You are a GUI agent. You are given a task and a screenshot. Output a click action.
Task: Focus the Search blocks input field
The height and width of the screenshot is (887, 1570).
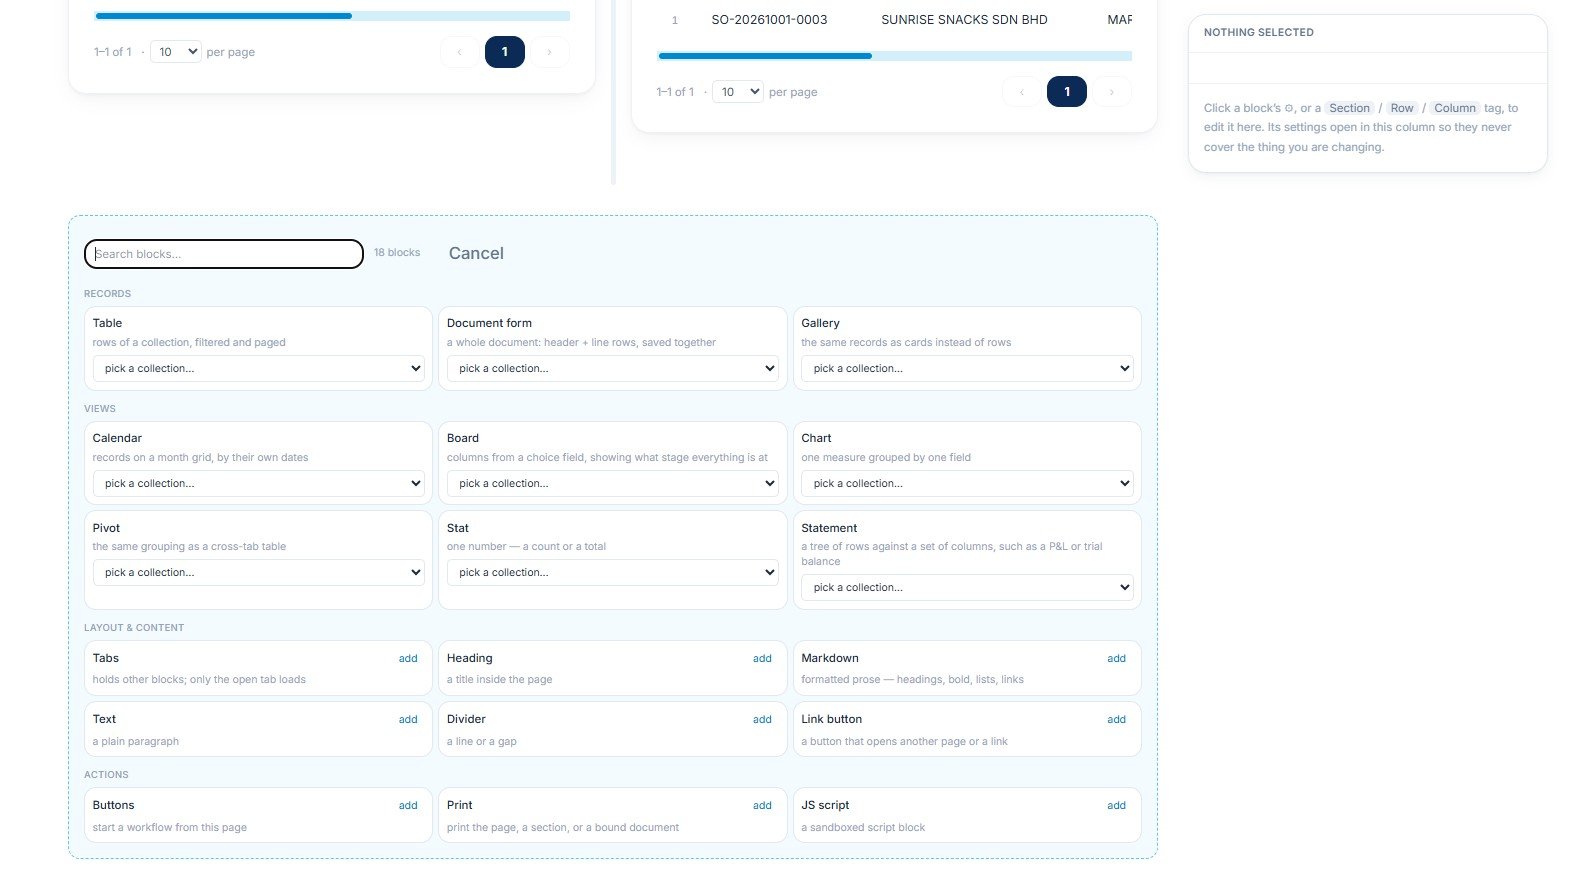(x=224, y=254)
